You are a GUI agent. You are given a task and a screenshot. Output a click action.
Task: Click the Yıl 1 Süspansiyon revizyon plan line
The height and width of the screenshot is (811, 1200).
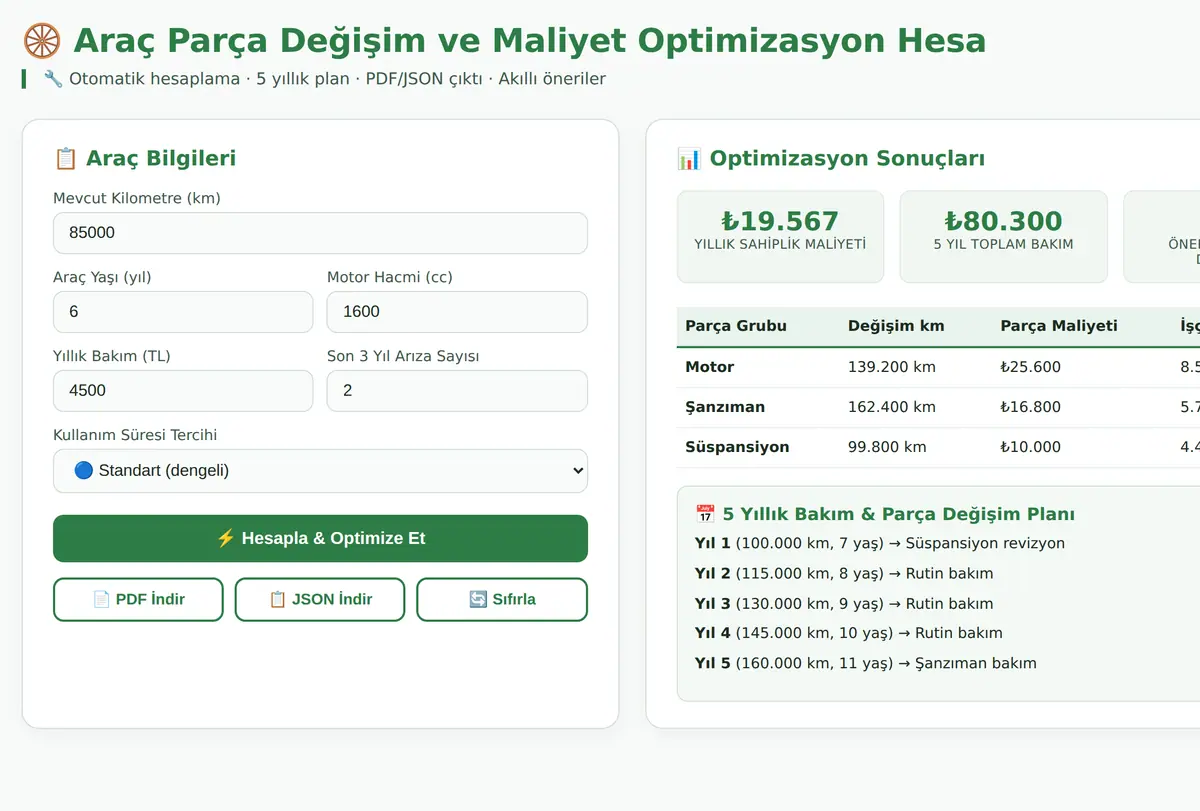880,544
